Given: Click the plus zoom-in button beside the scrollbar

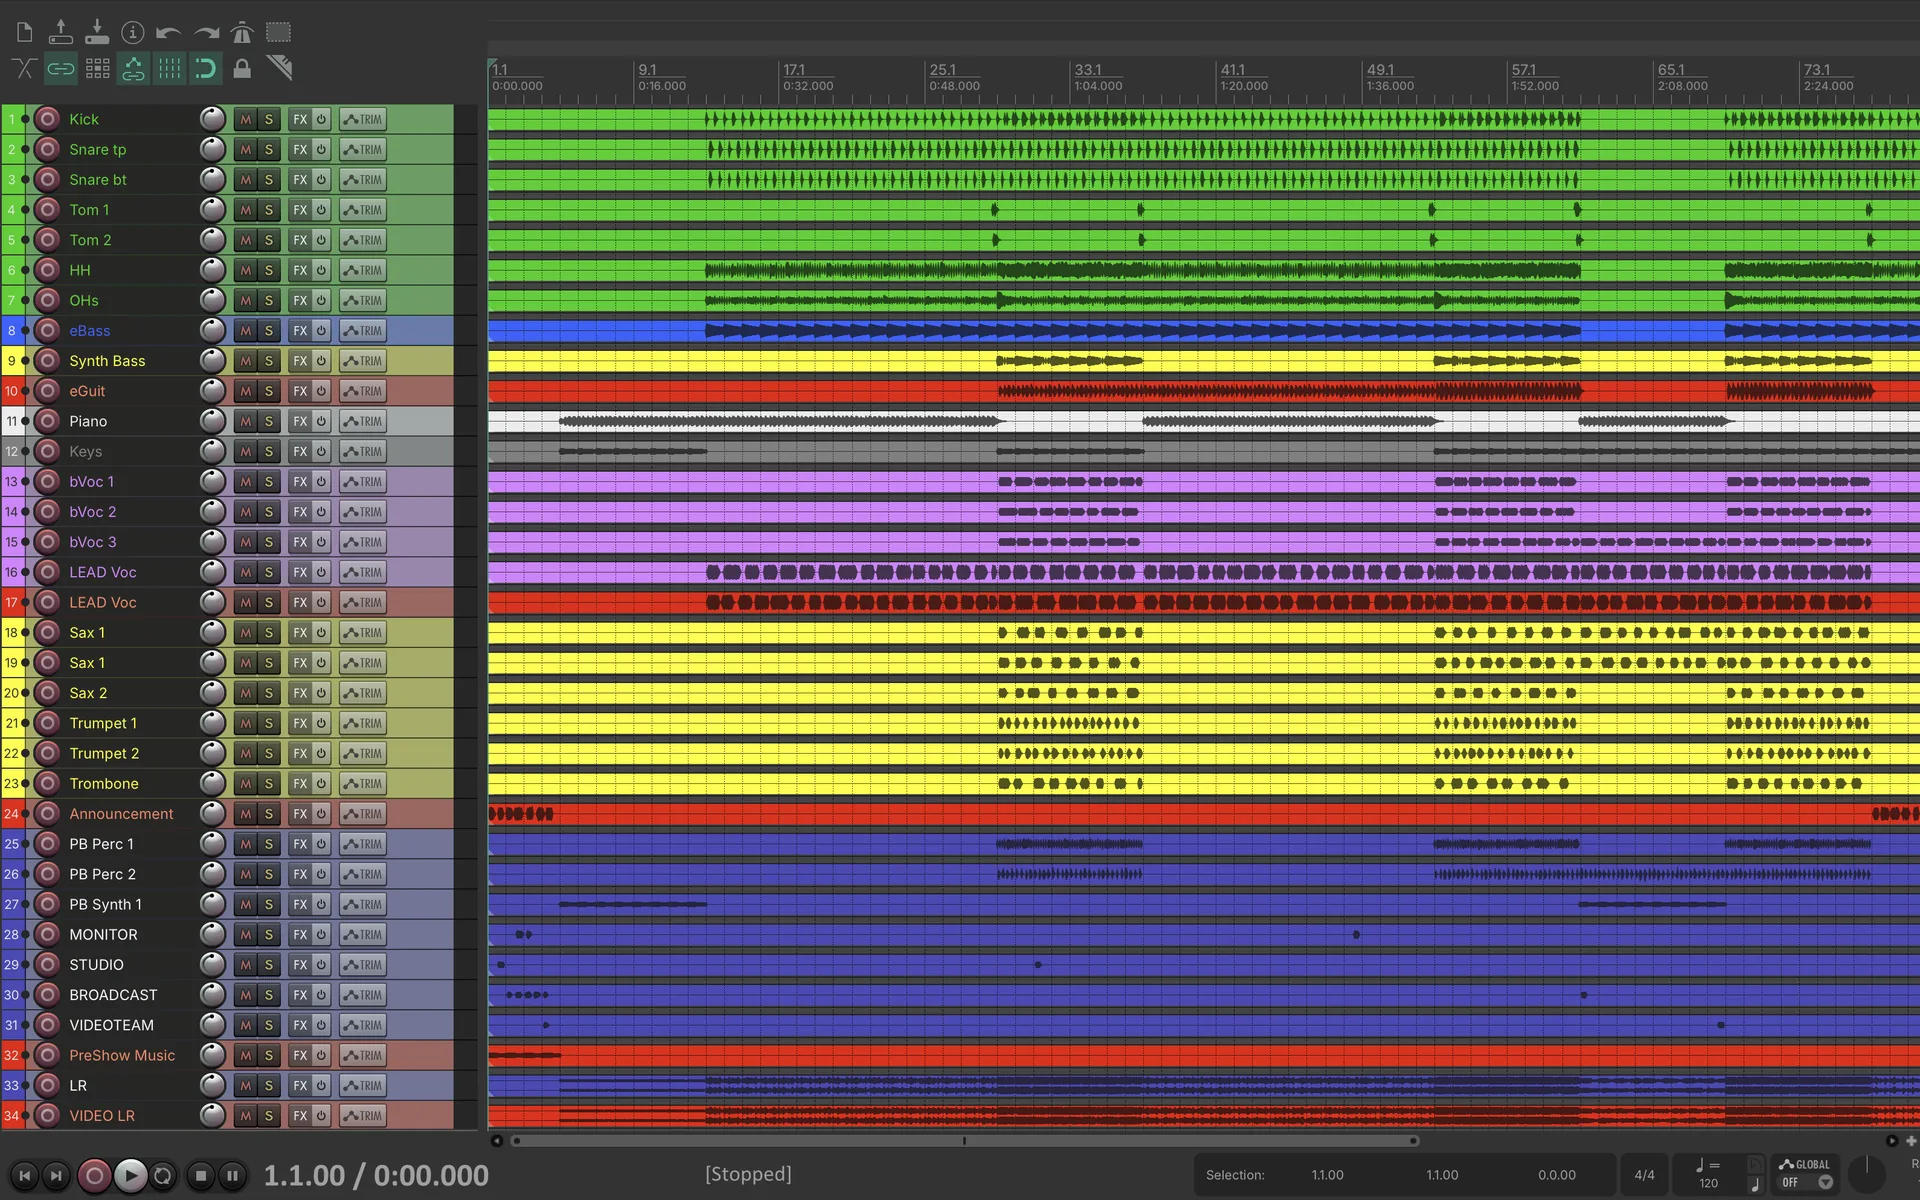Looking at the screenshot, I should [1910, 1141].
